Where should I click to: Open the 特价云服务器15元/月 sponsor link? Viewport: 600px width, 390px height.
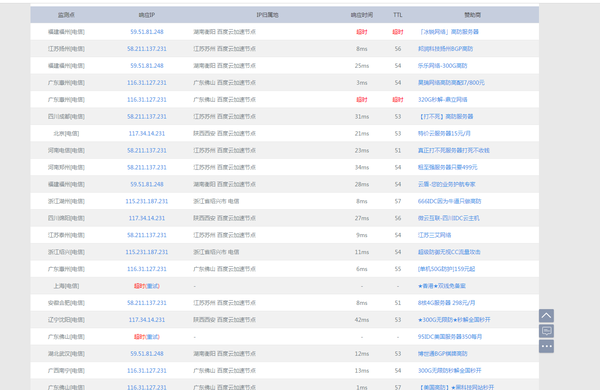444,134
